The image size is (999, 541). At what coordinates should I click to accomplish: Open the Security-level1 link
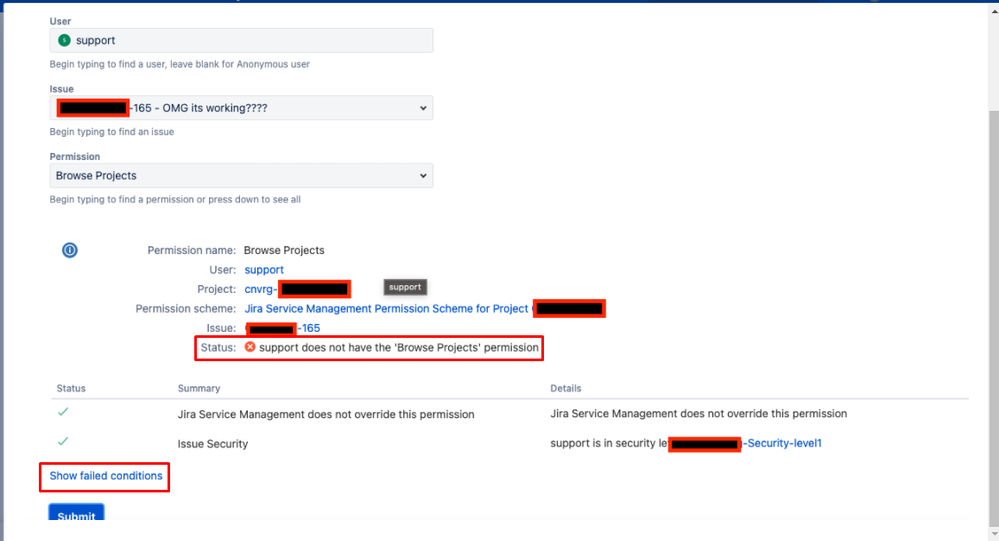(x=783, y=443)
